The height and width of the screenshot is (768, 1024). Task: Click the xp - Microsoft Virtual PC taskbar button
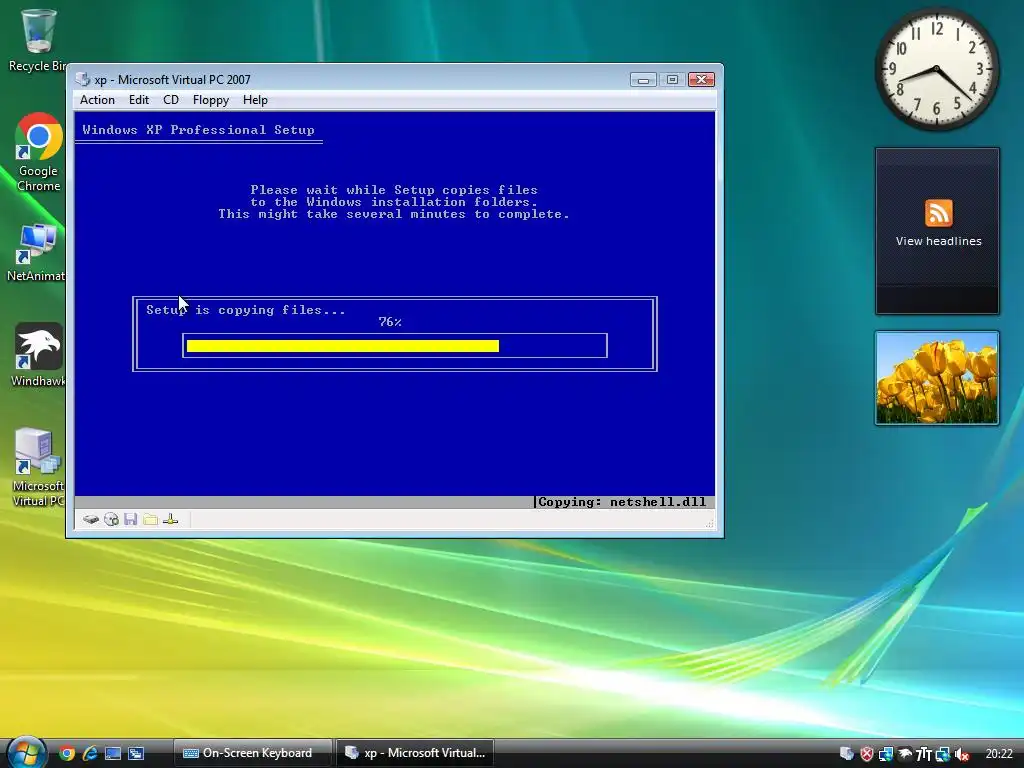tap(415, 753)
